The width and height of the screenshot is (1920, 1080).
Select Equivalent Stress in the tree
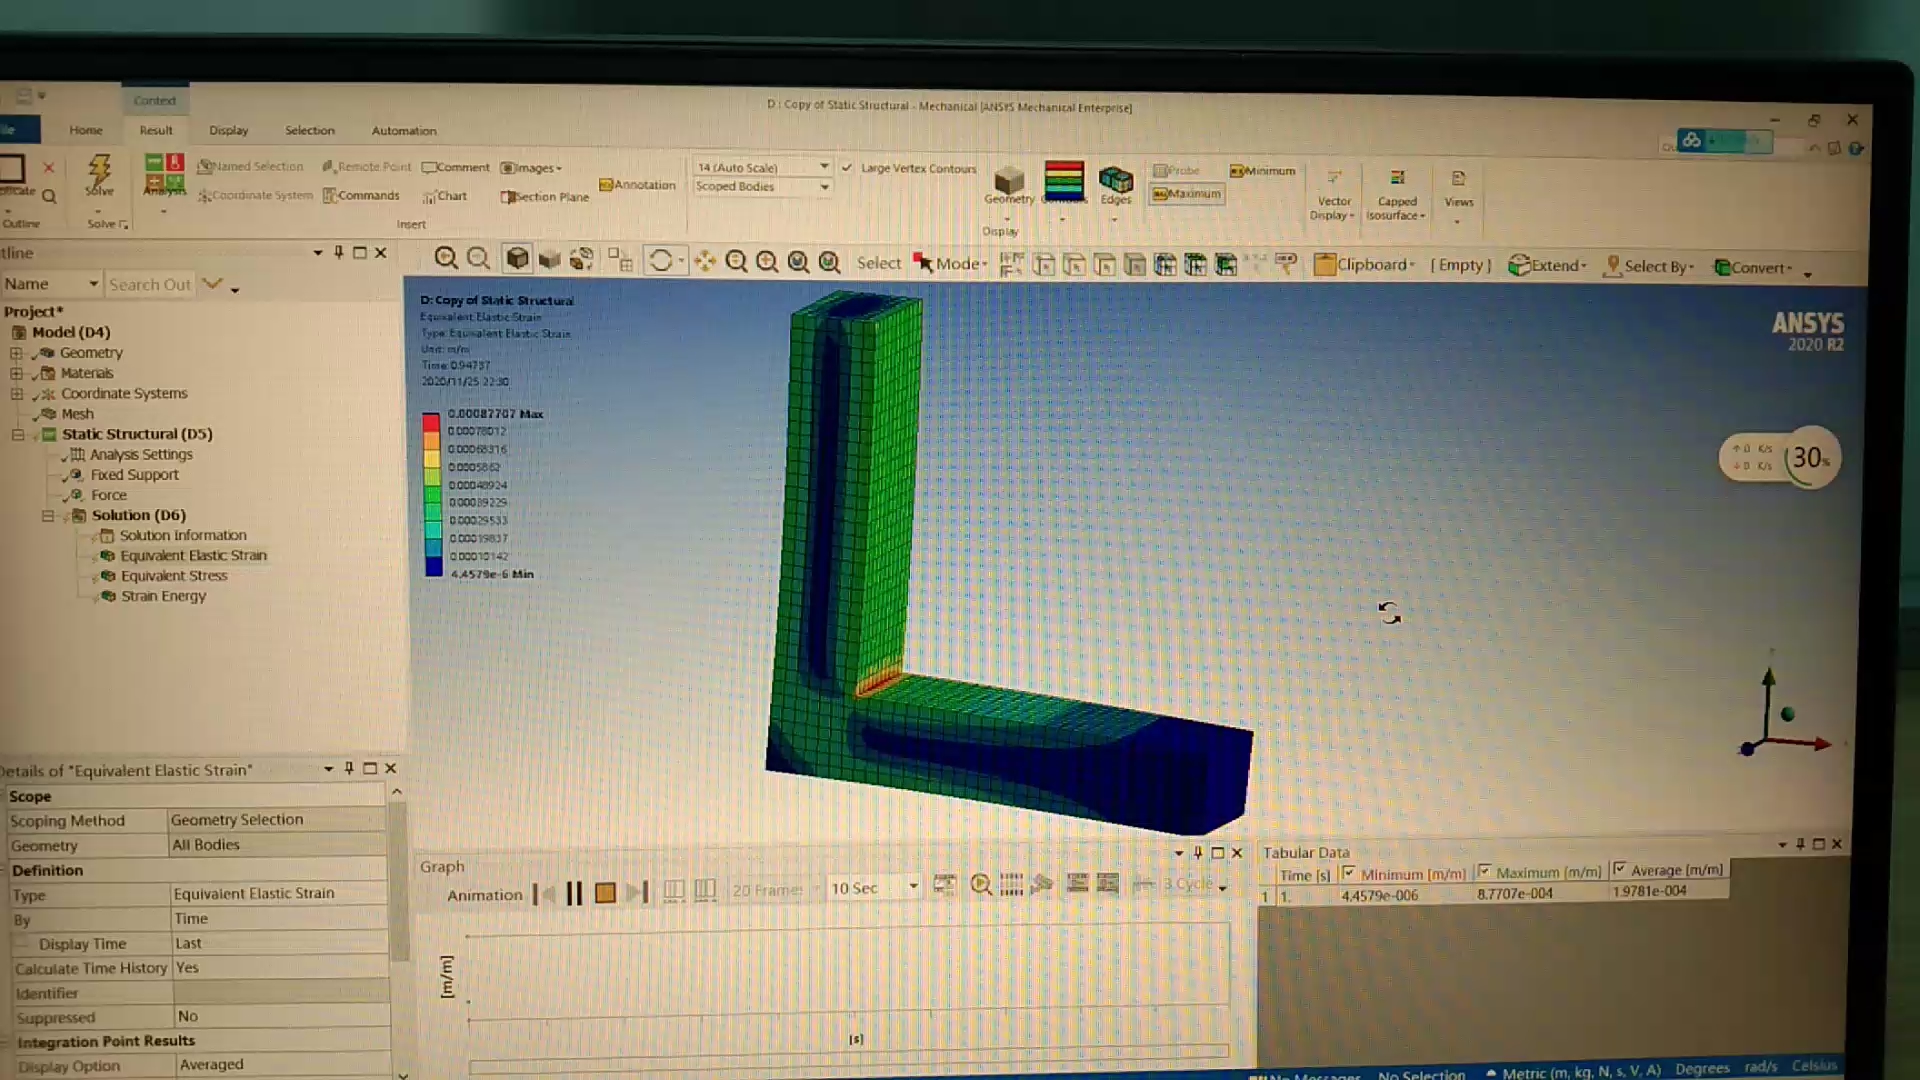(173, 576)
